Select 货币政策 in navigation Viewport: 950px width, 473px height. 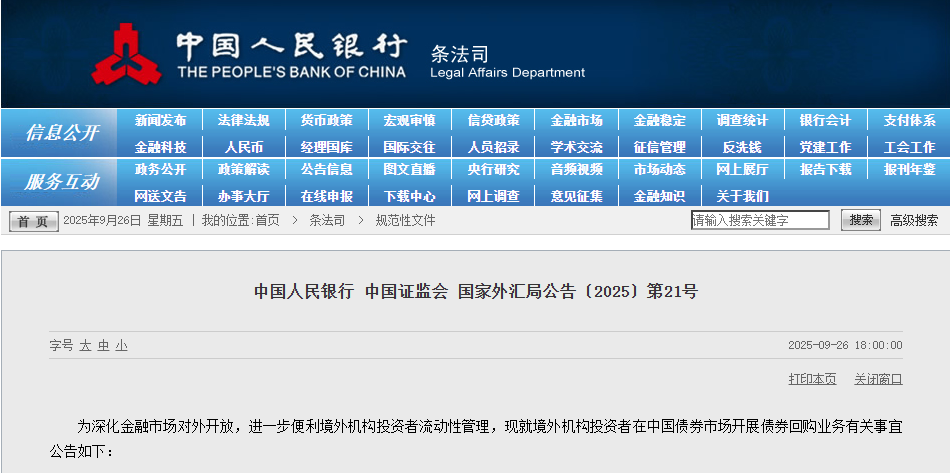click(326, 120)
